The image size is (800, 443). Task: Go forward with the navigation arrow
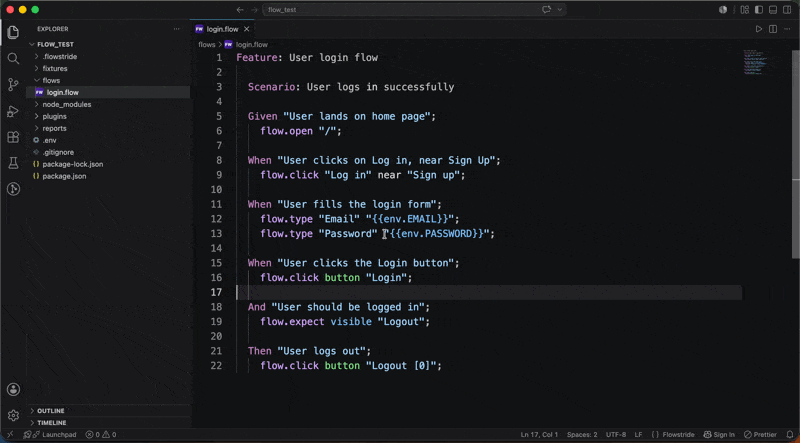[254, 10]
